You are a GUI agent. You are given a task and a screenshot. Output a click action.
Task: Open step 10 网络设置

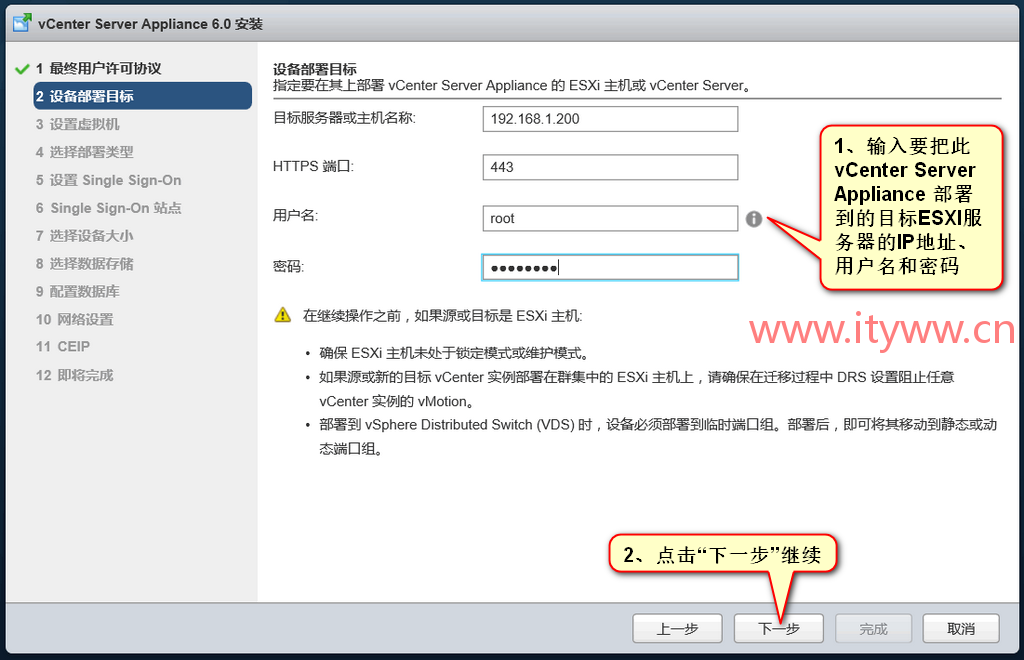point(74,319)
